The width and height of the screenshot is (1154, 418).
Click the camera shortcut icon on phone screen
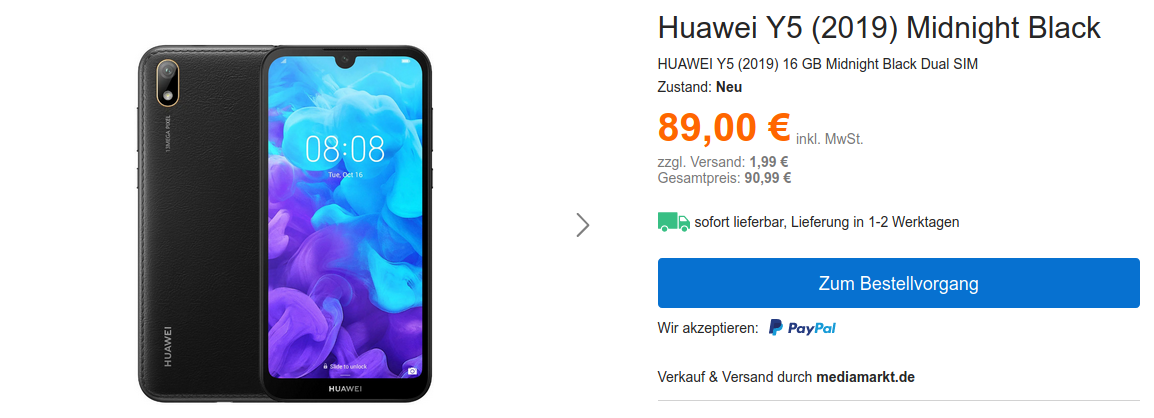(412, 371)
